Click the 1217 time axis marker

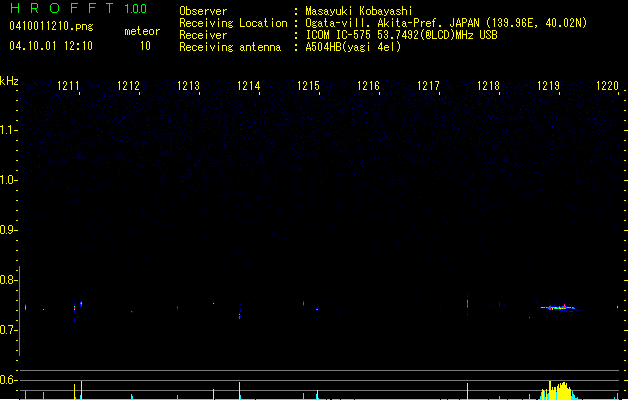[x=428, y=86]
